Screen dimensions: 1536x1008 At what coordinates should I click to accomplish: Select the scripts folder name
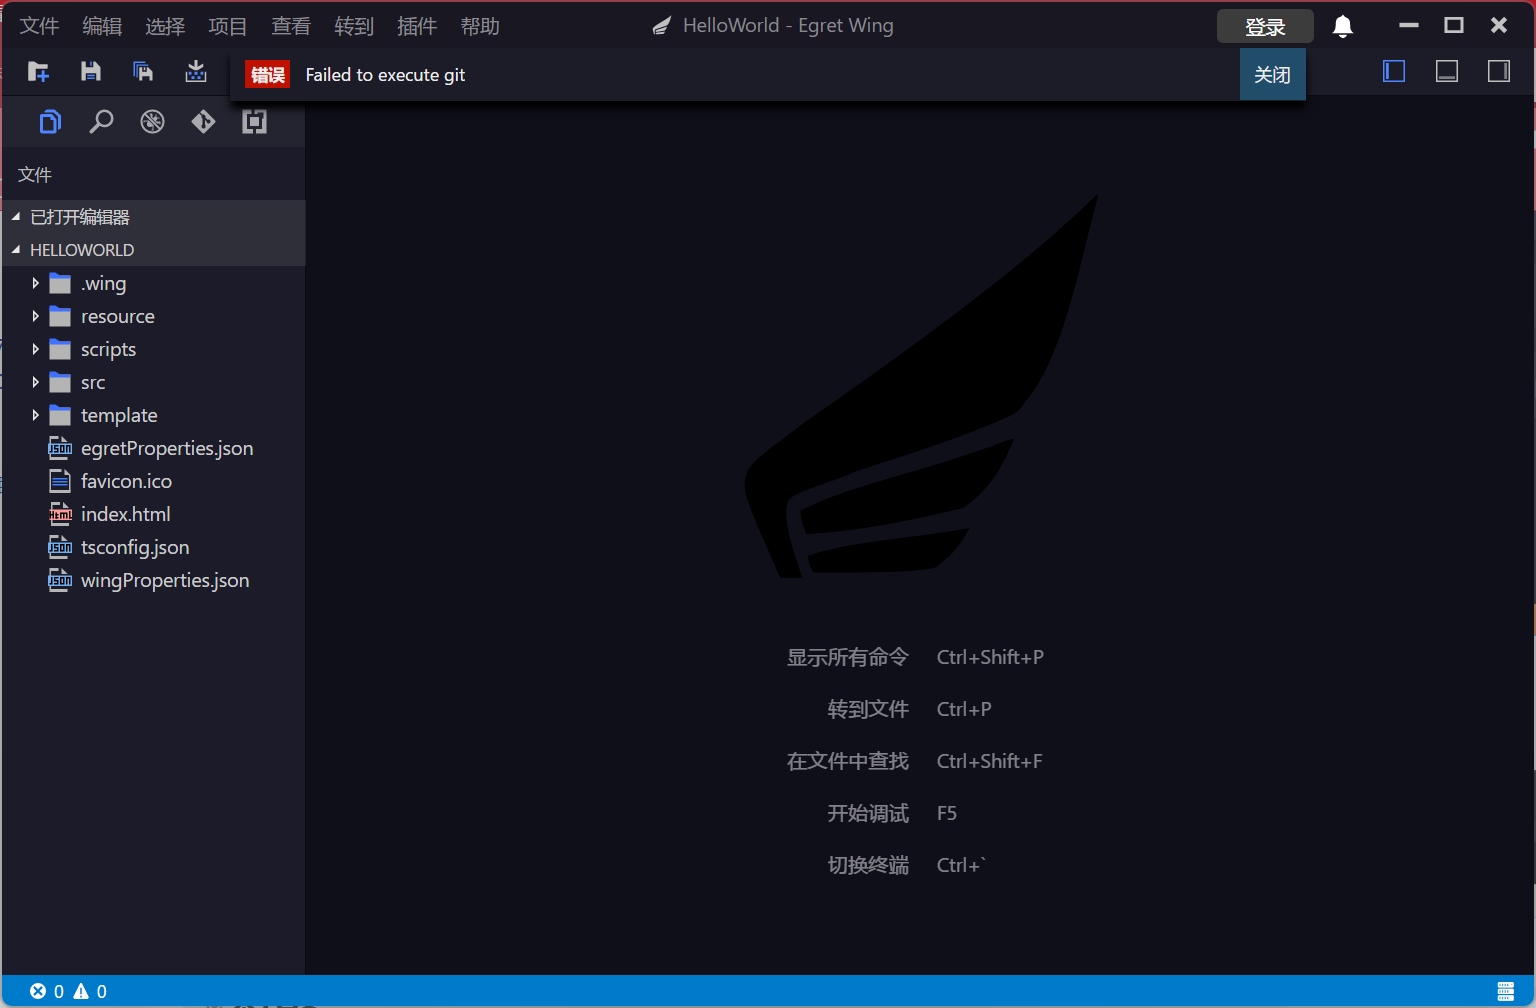click(108, 350)
